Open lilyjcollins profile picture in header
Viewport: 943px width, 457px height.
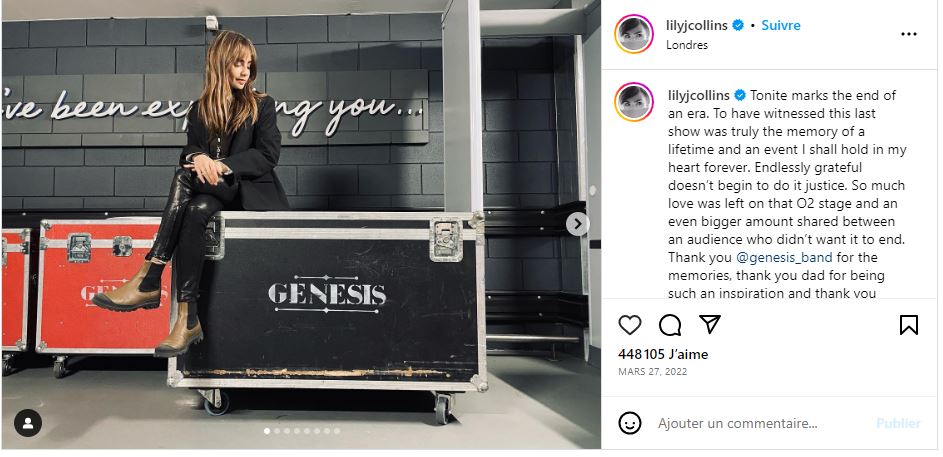[x=634, y=34]
